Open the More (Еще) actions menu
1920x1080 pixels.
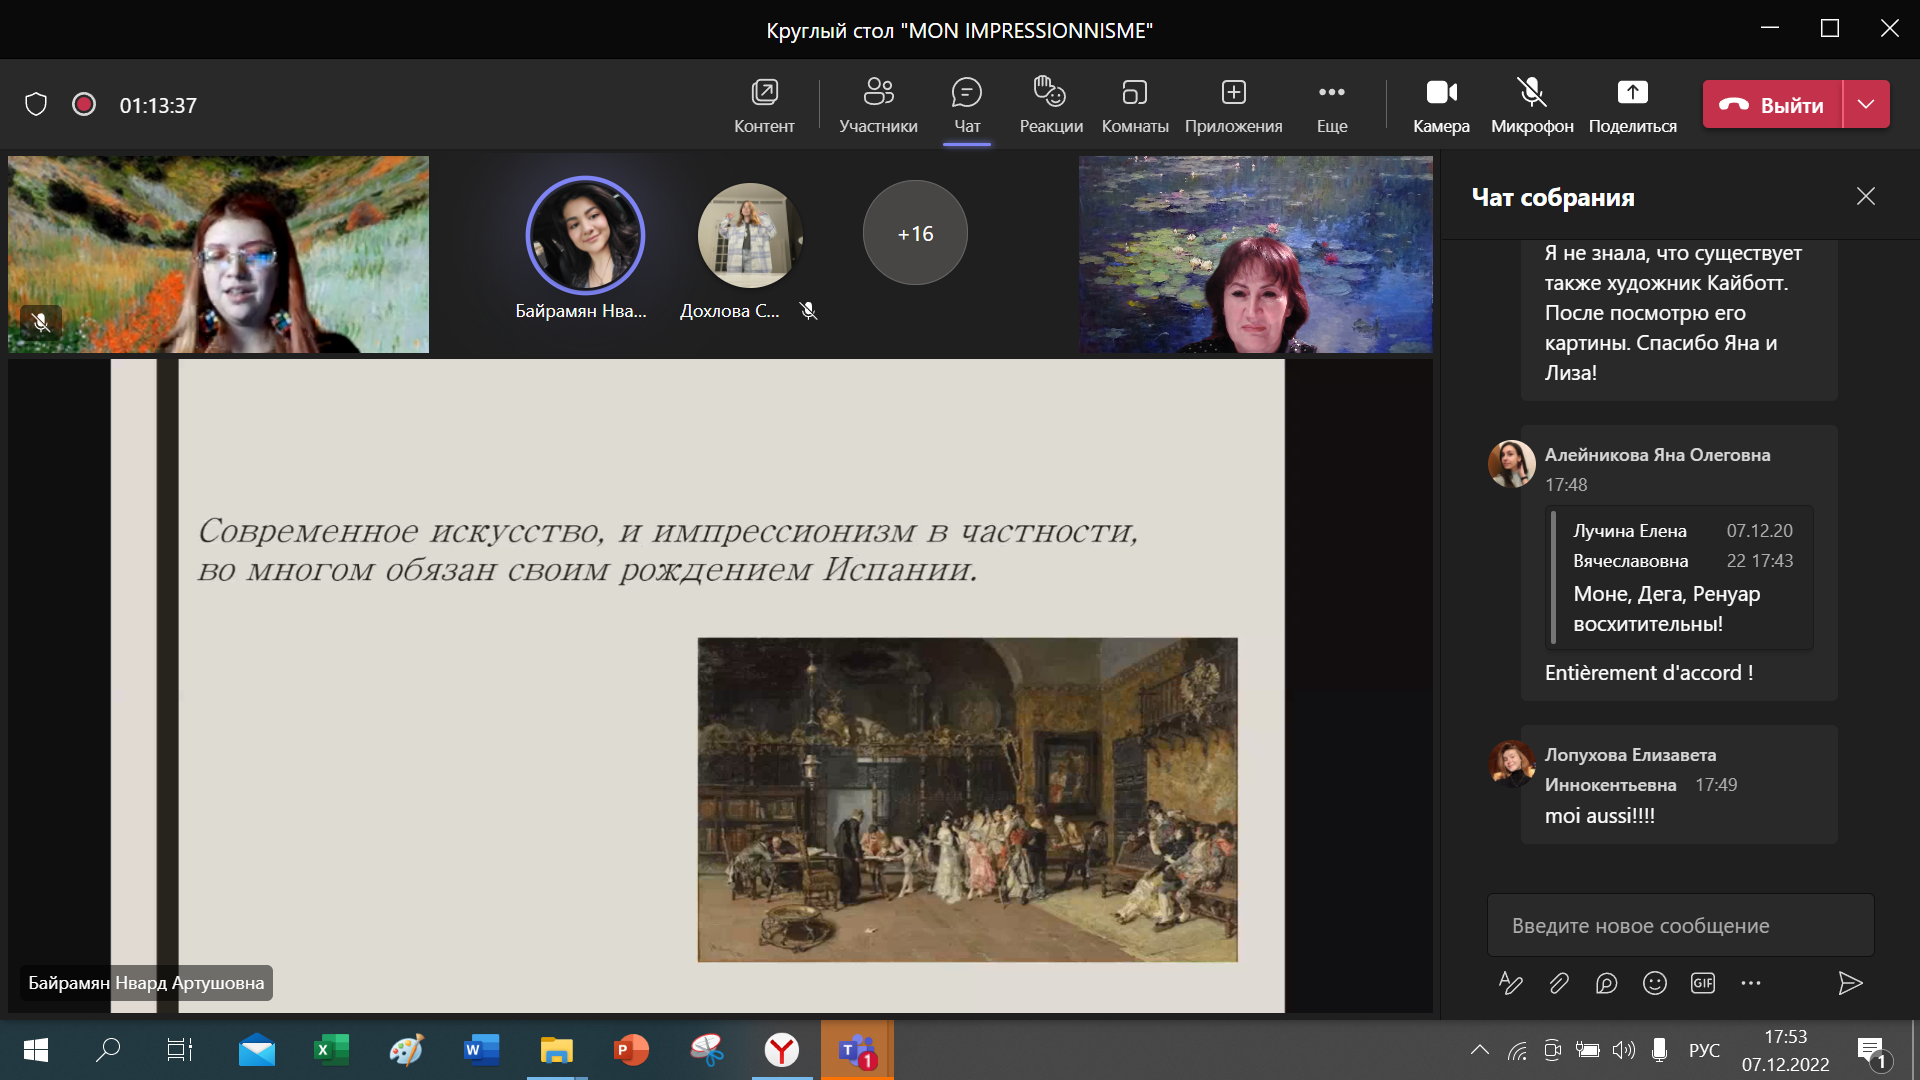(x=1331, y=104)
